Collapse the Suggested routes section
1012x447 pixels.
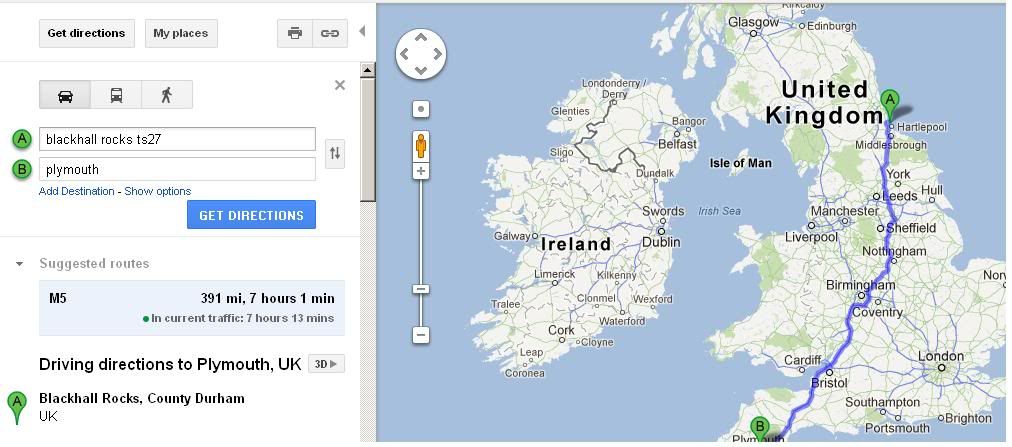coord(19,264)
